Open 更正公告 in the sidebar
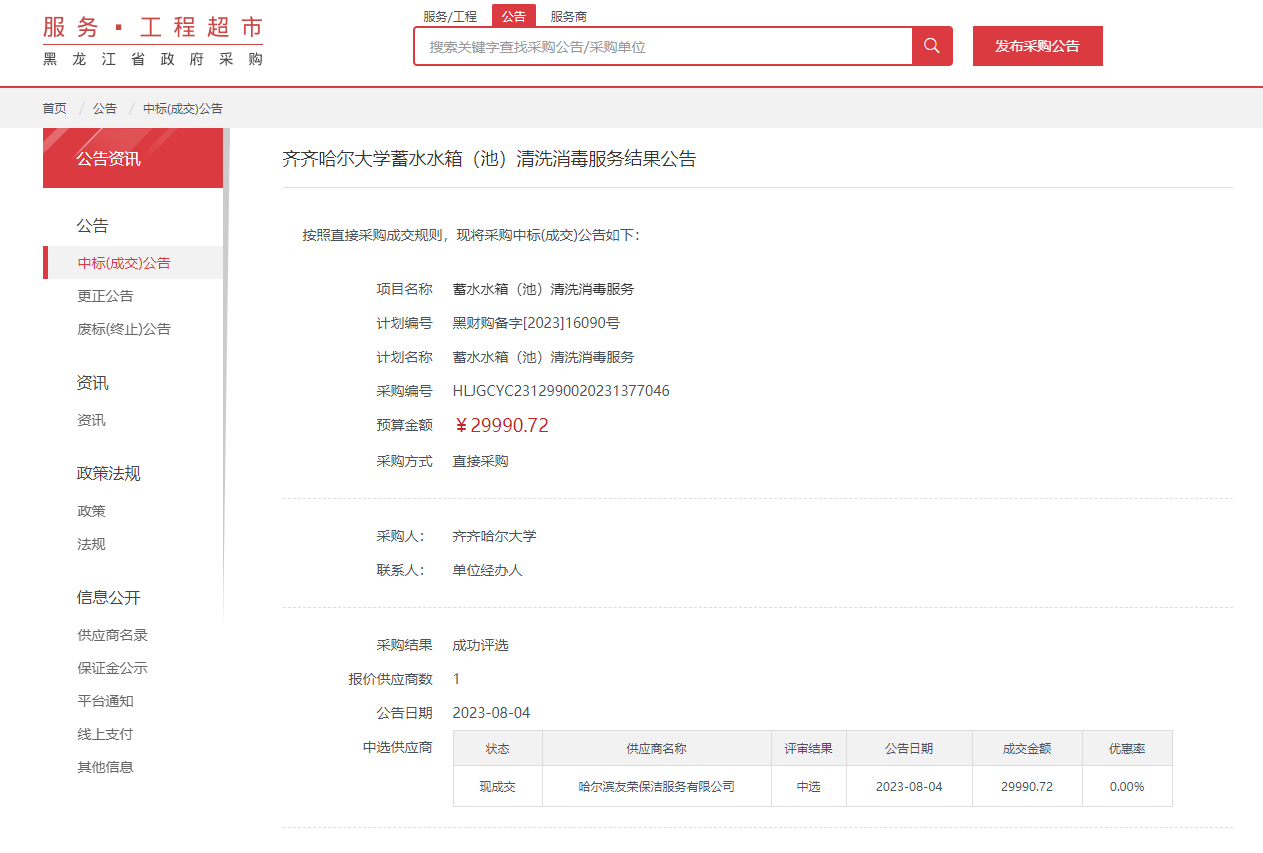This screenshot has width=1263, height=853. coord(105,296)
